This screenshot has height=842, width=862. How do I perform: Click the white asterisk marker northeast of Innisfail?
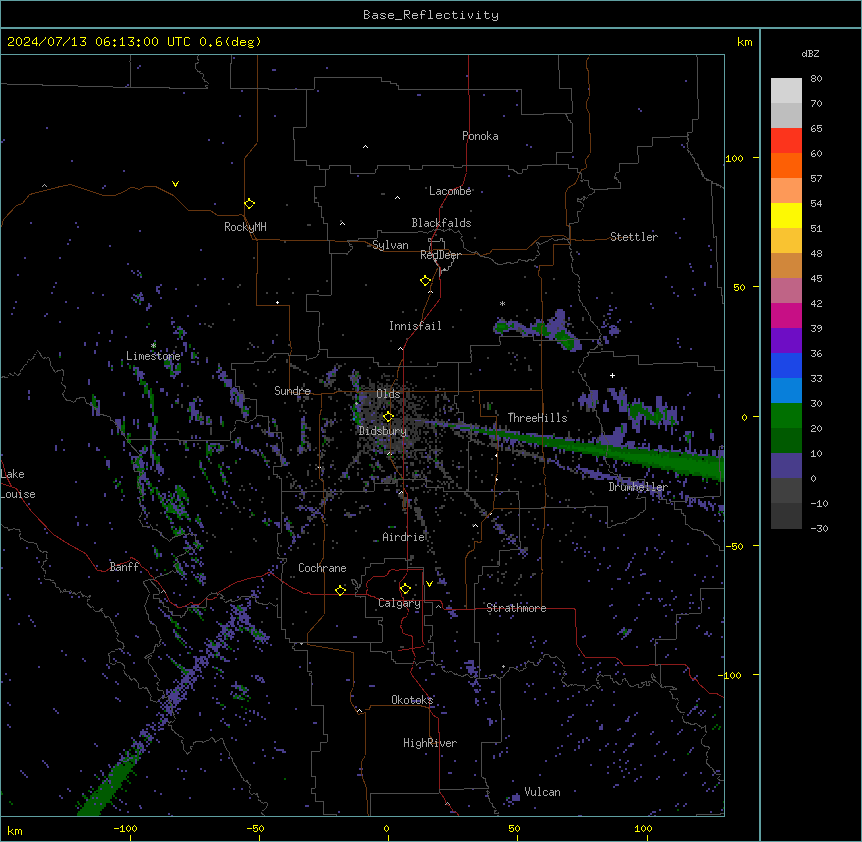click(x=502, y=303)
